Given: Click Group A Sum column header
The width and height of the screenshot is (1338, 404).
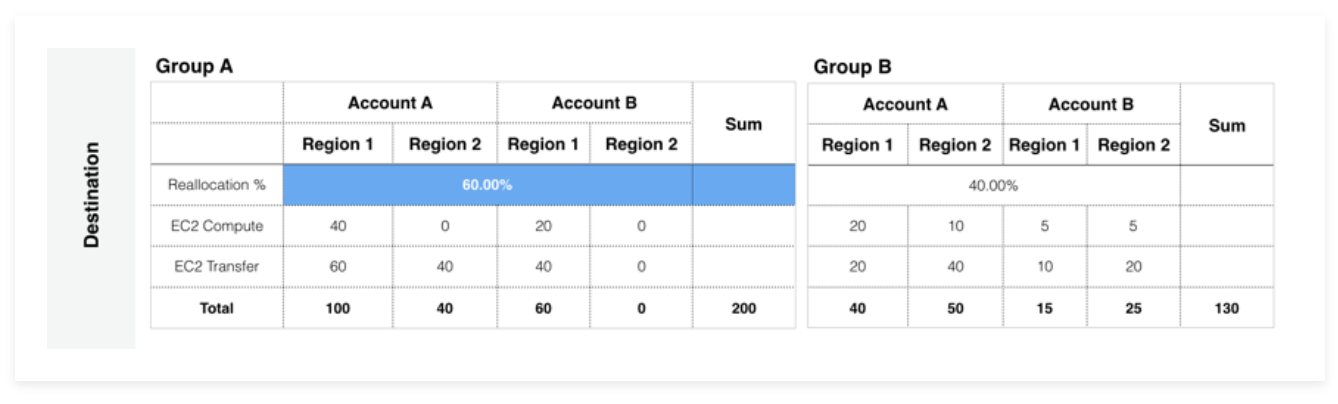Looking at the screenshot, I should click(x=743, y=124).
